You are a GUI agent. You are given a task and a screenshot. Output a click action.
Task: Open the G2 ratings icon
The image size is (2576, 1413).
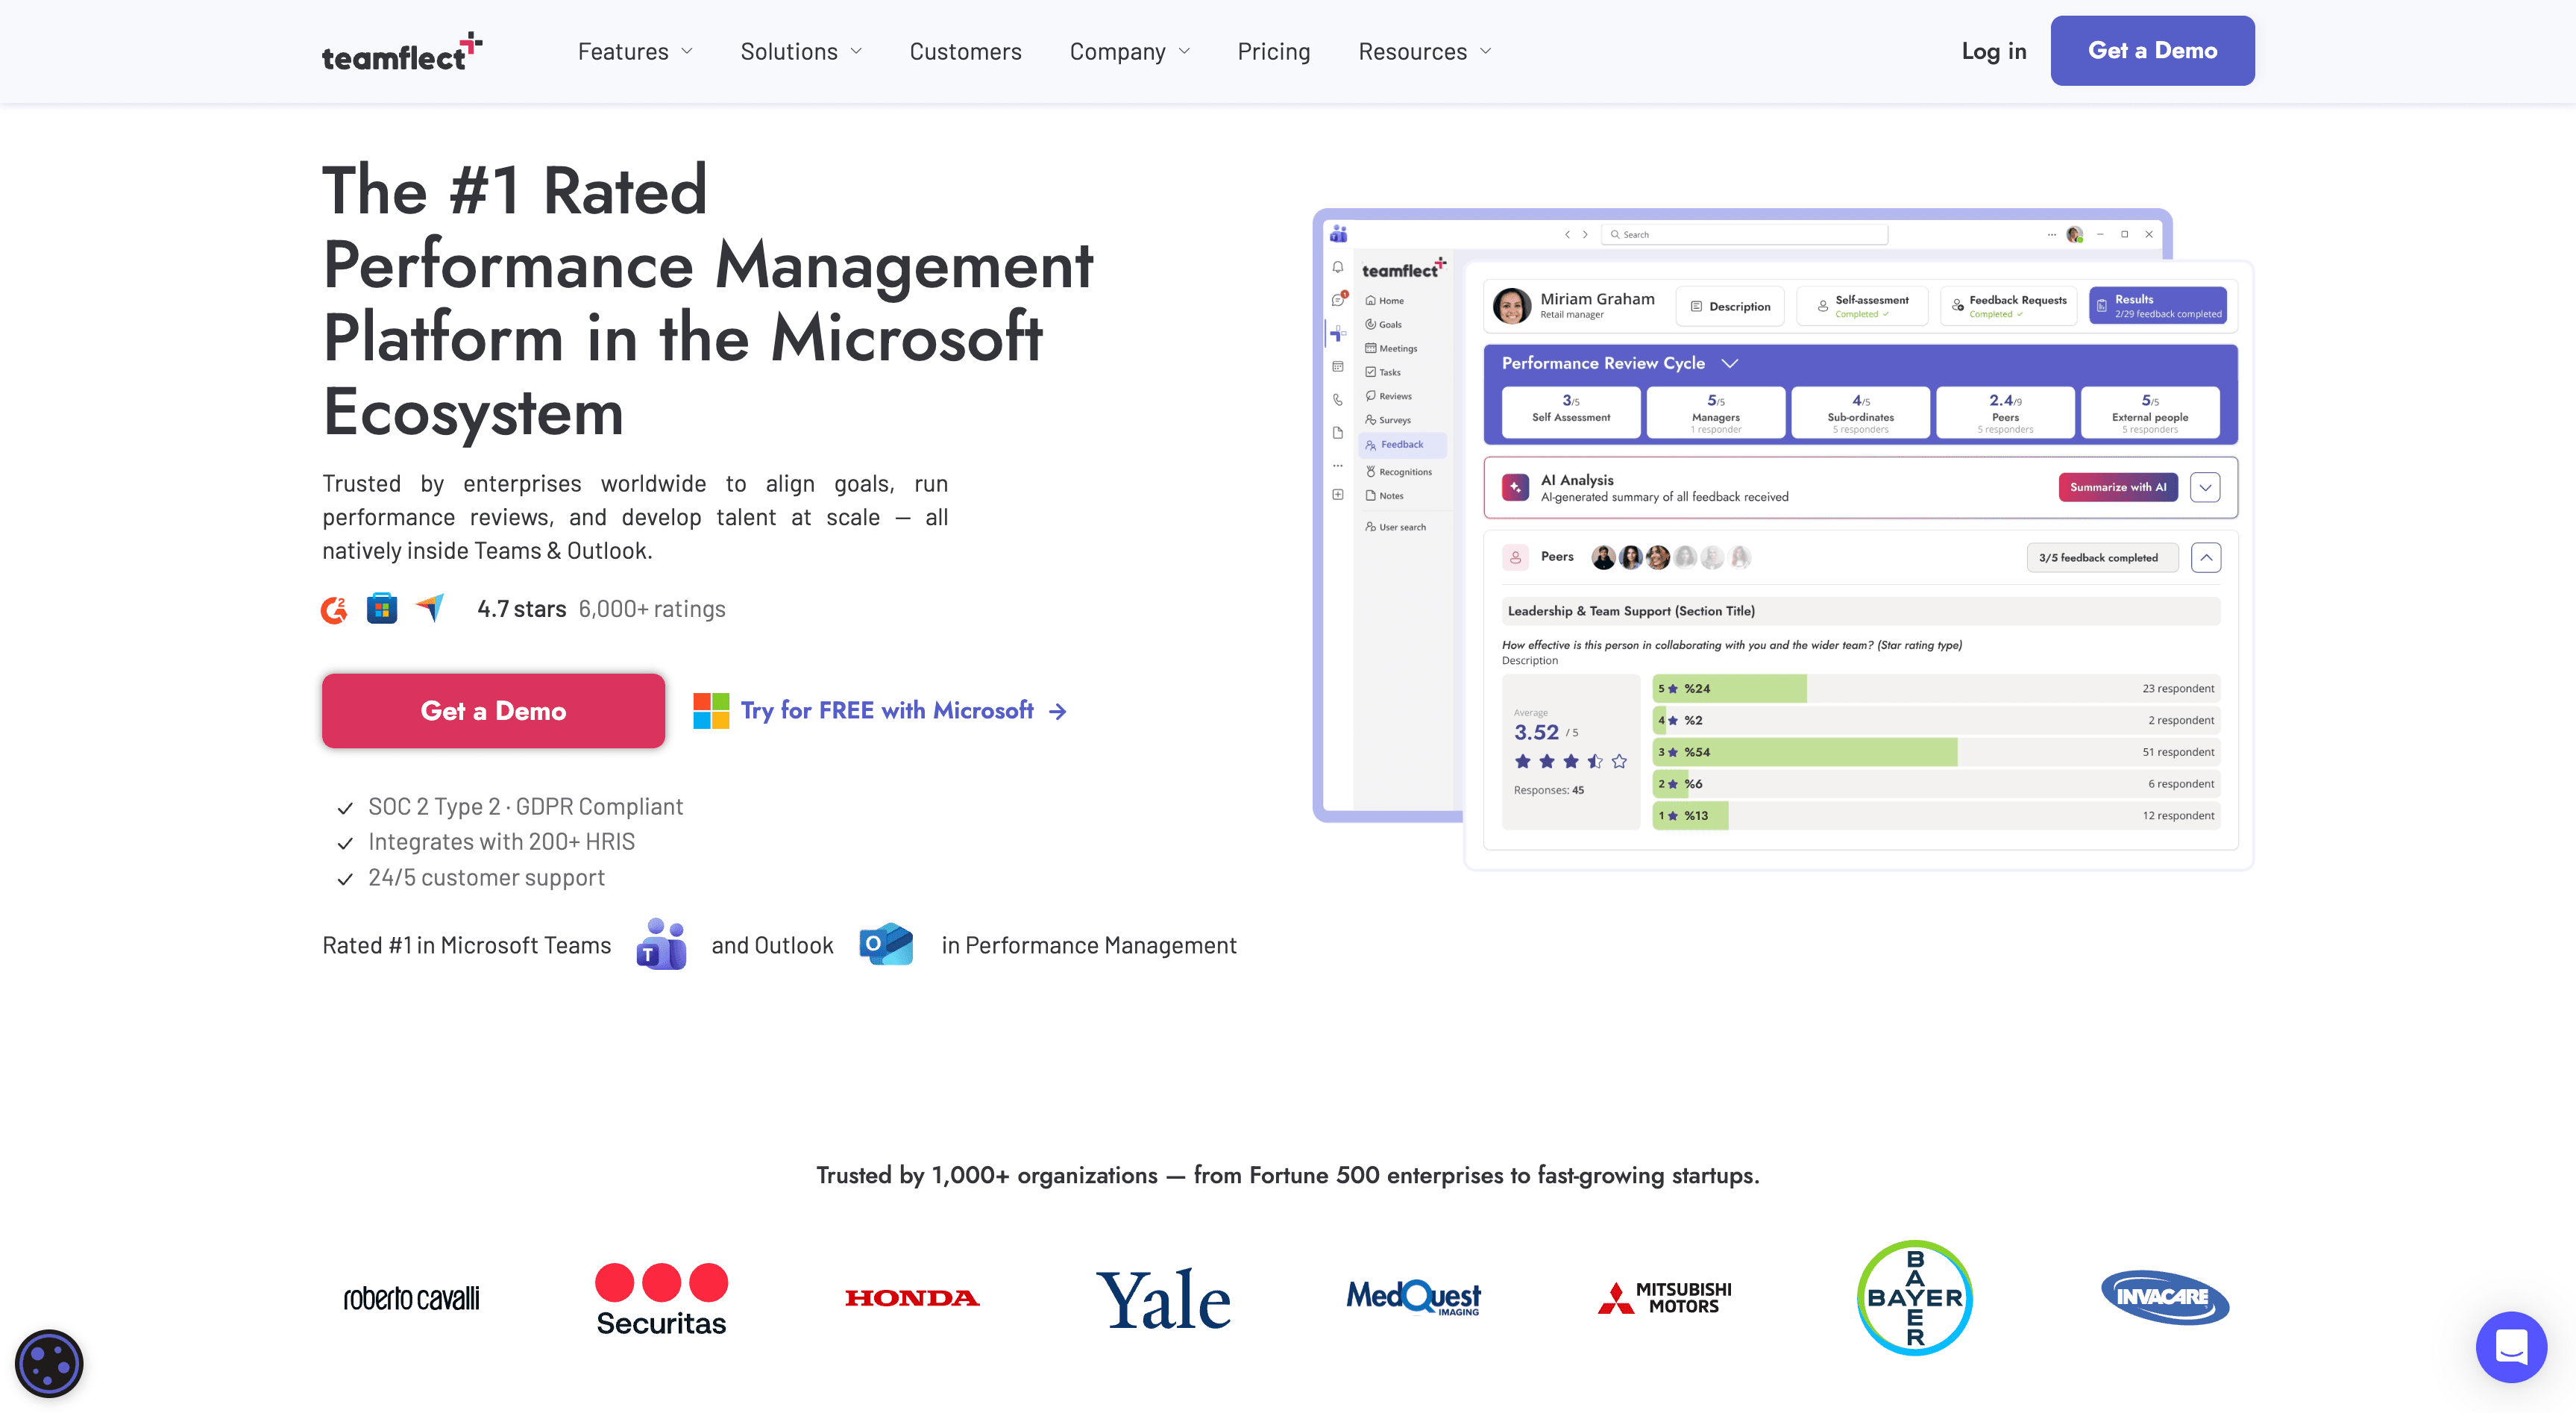coord(334,609)
